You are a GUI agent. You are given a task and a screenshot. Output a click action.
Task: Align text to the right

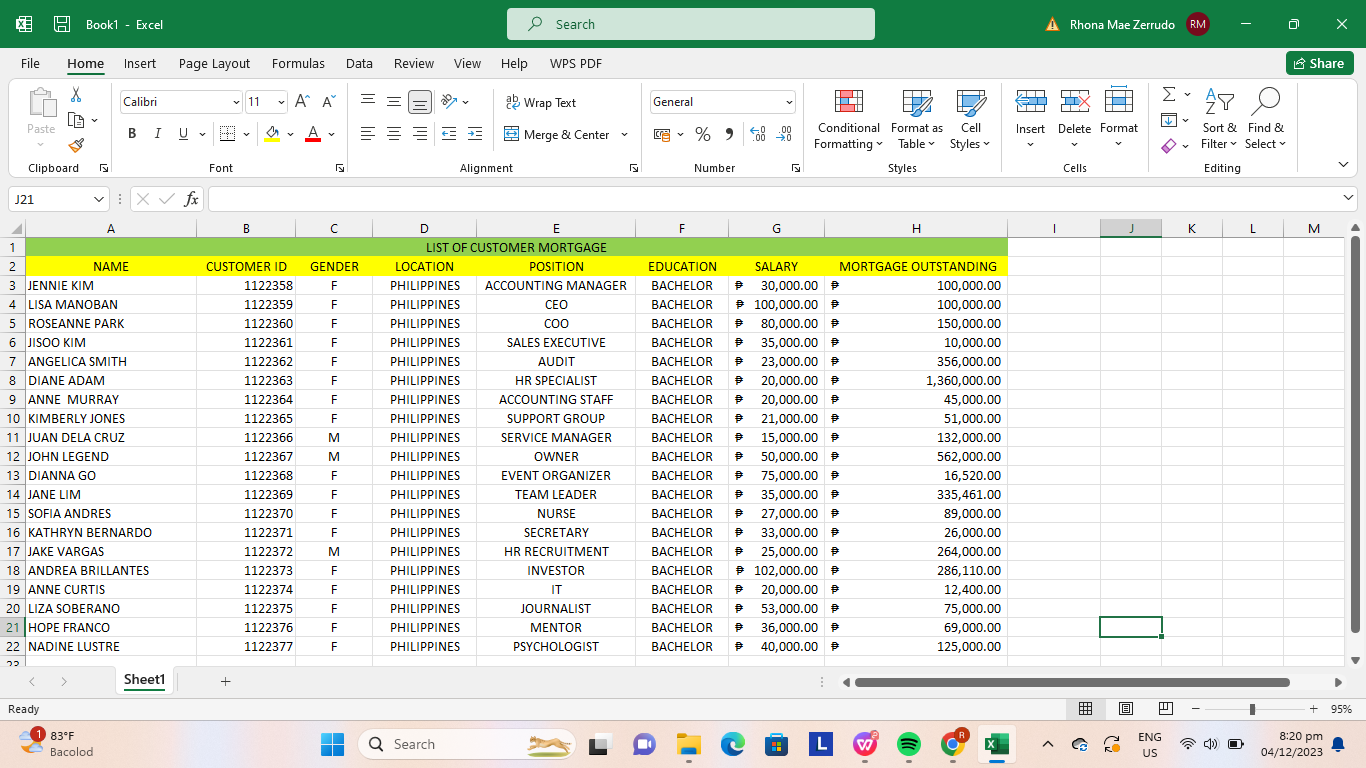point(420,134)
